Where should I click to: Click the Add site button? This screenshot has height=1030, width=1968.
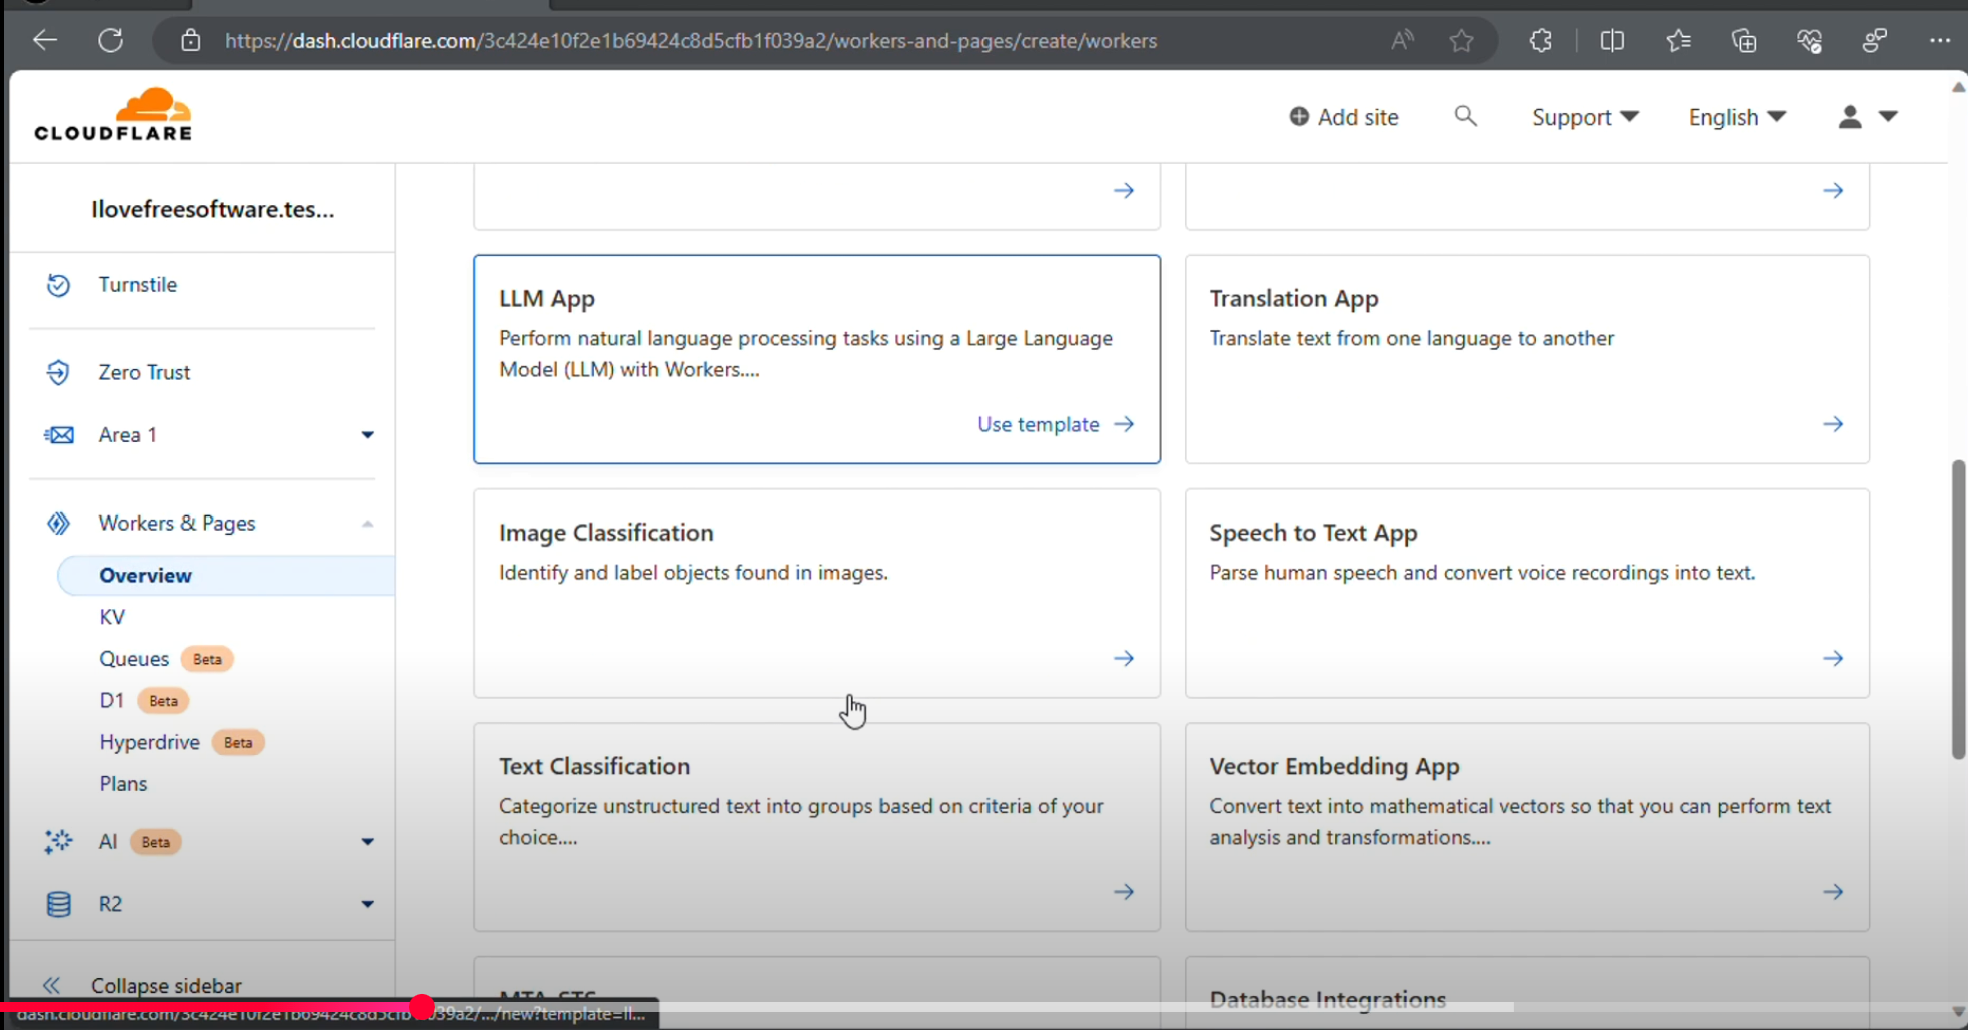[x=1343, y=117]
